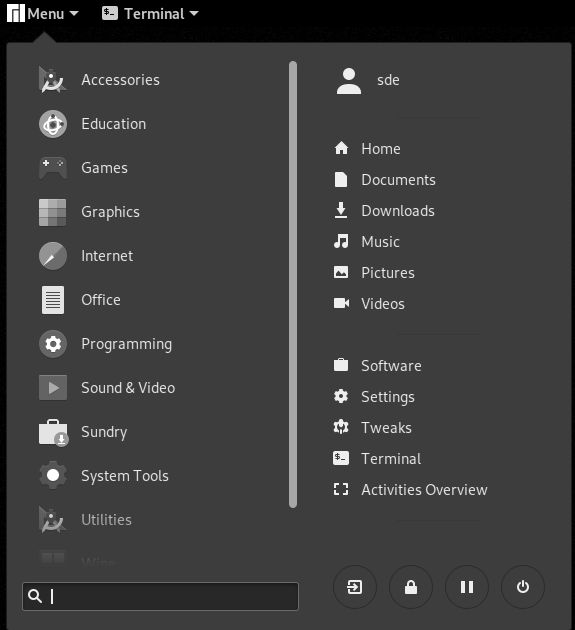Image resolution: width=575 pixels, height=630 pixels.
Task: Open the Menu dropdown in top bar
Action: pyautogui.click(x=43, y=14)
